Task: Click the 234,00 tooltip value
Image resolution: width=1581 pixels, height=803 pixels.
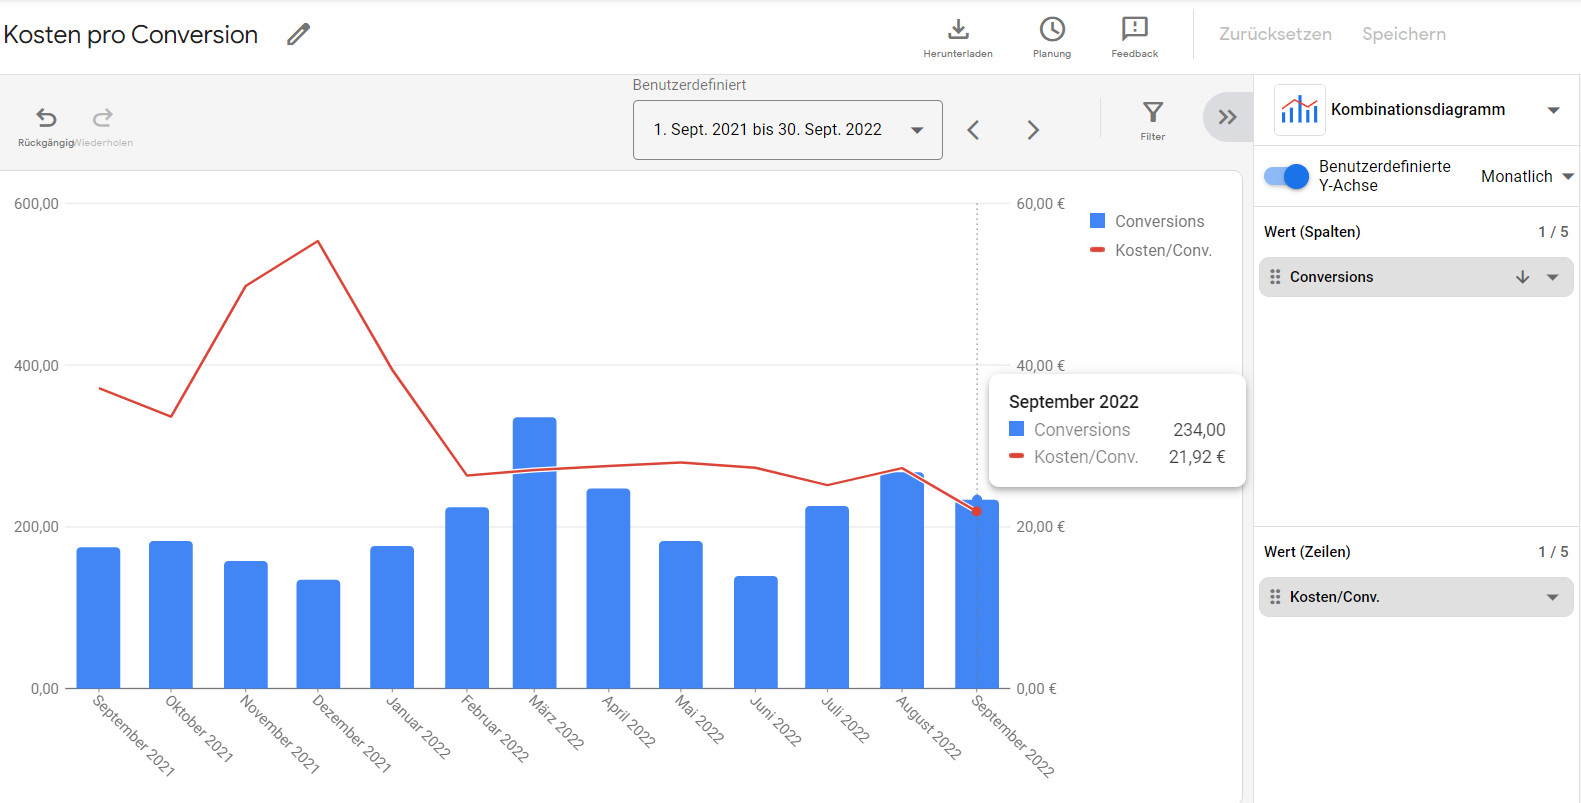Action: pos(1199,430)
